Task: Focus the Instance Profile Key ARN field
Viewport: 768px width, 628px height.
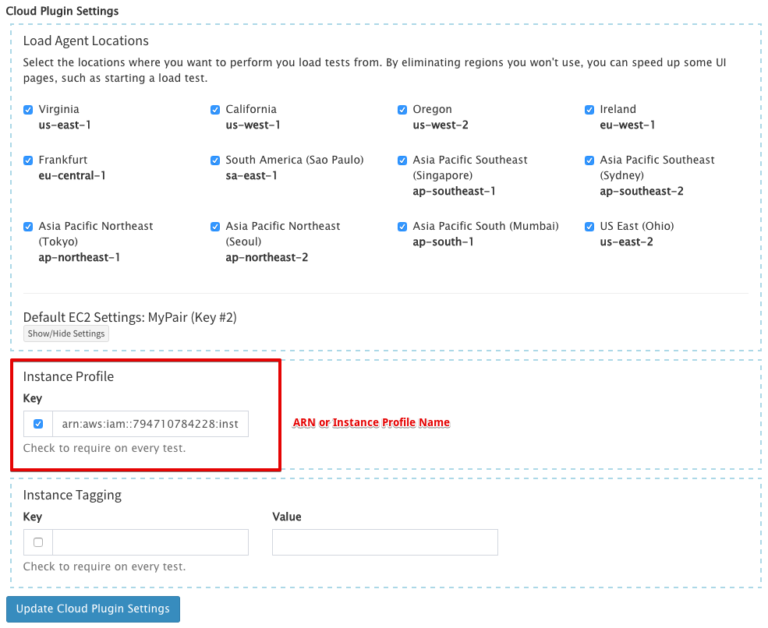Action: [150, 424]
